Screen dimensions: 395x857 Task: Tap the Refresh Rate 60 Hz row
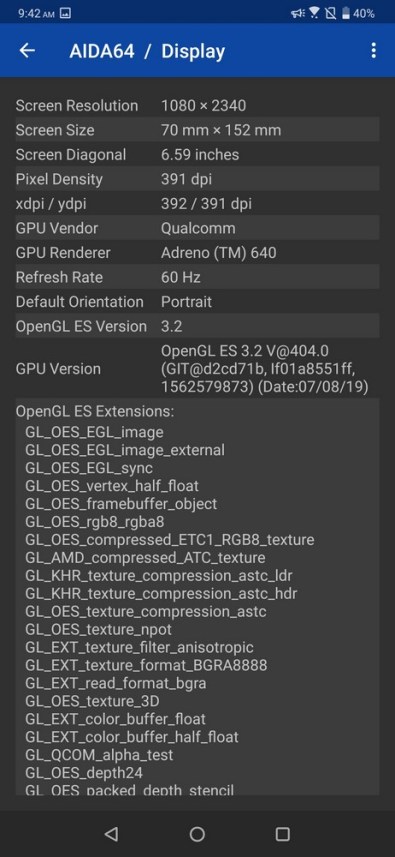click(197, 277)
